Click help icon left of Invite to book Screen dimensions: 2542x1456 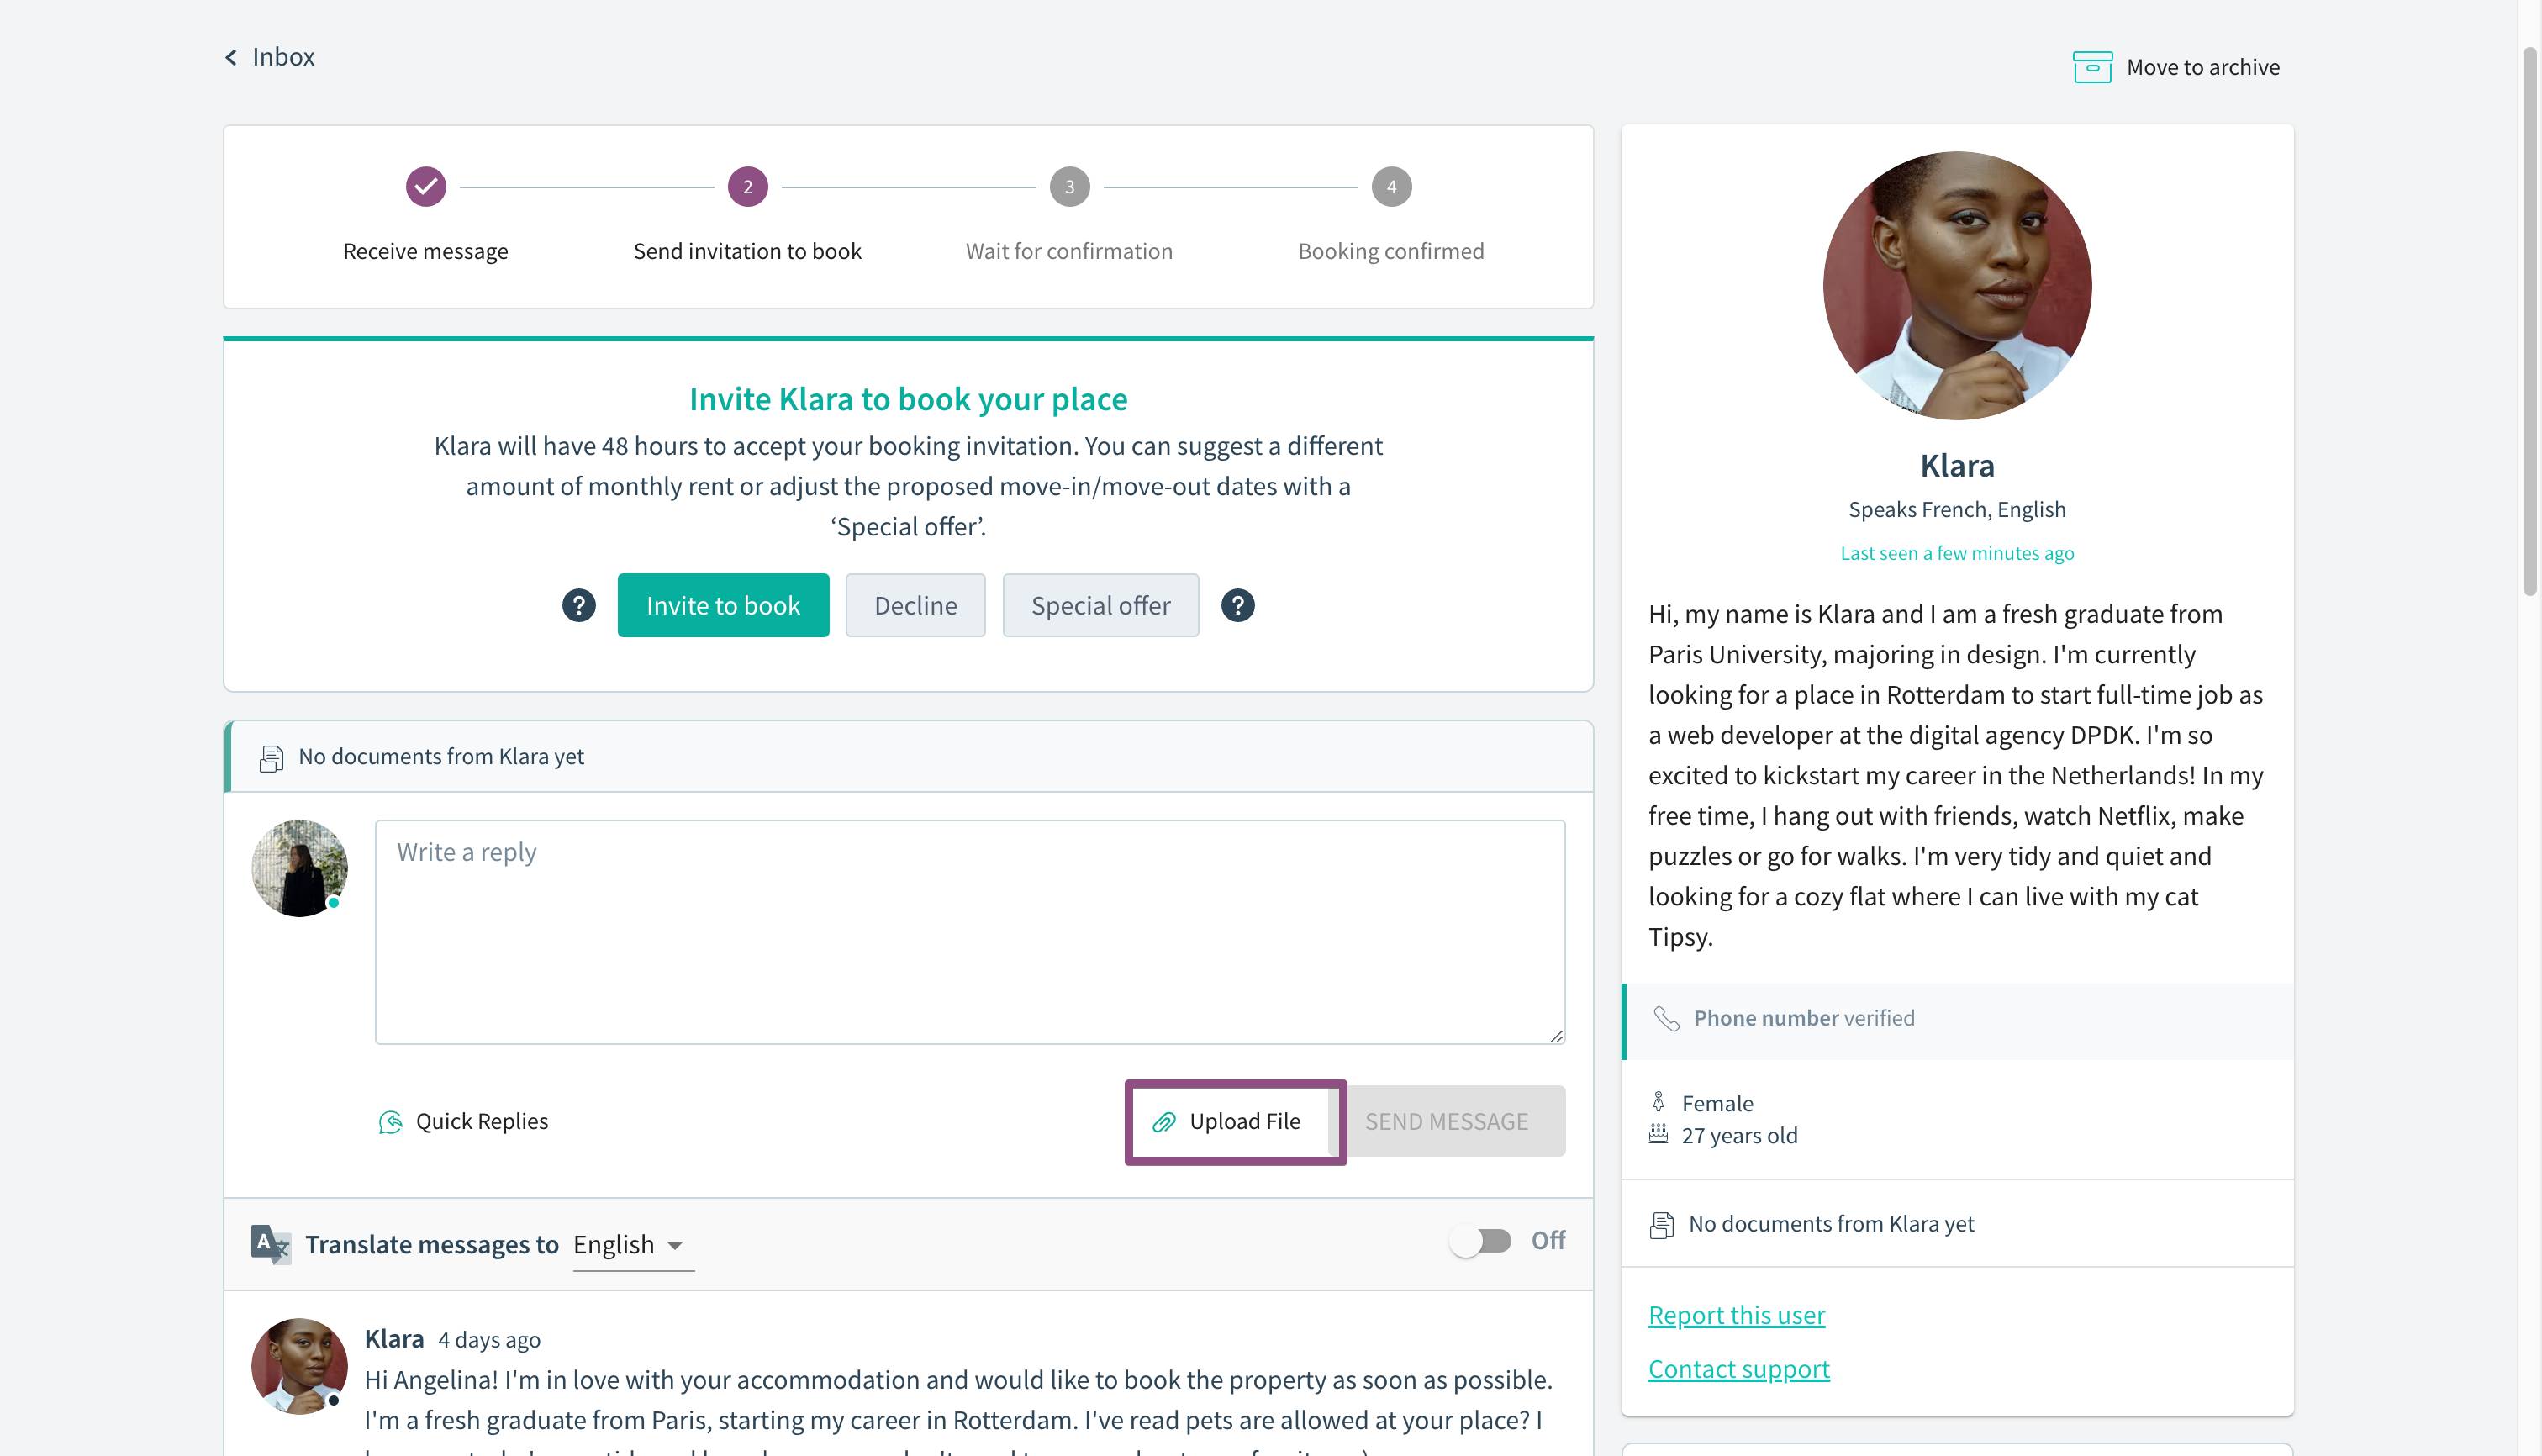(578, 605)
